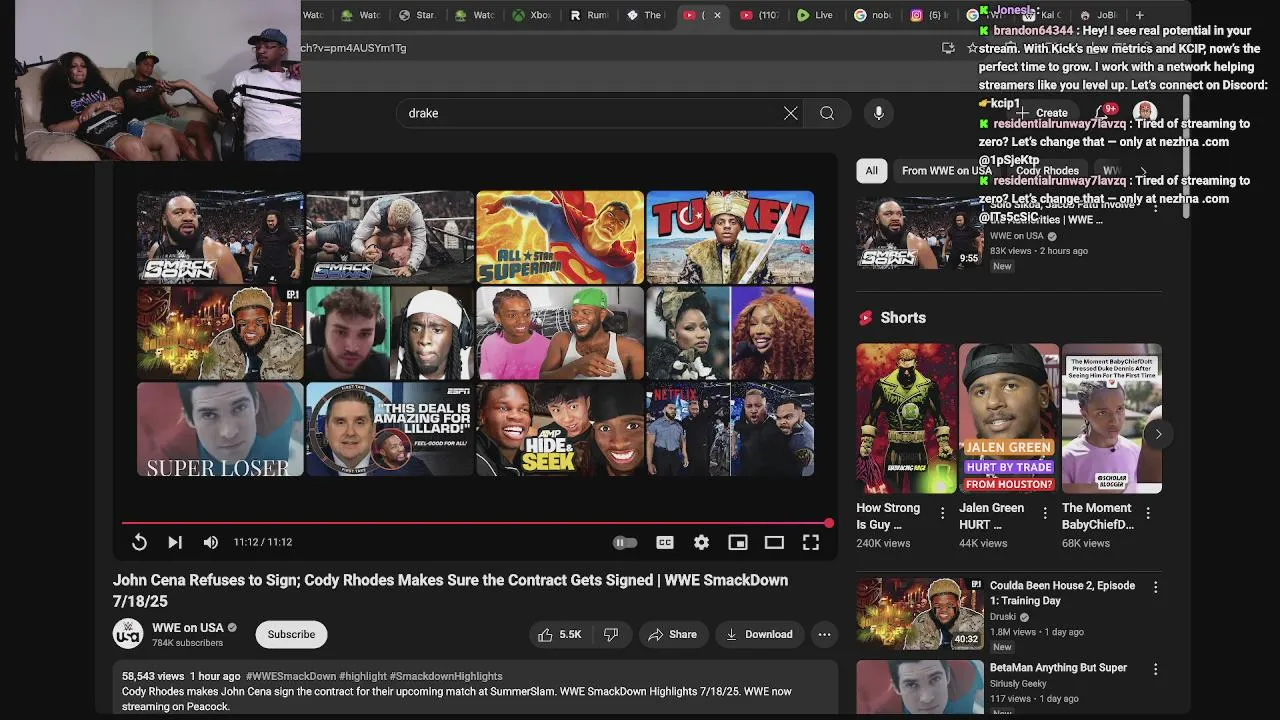Image resolution: width=1280 pixels, height=720 pixels.
Task: Open the 9:55 SmackDown sidebar video thumbnail
Action: coord(920,233)
